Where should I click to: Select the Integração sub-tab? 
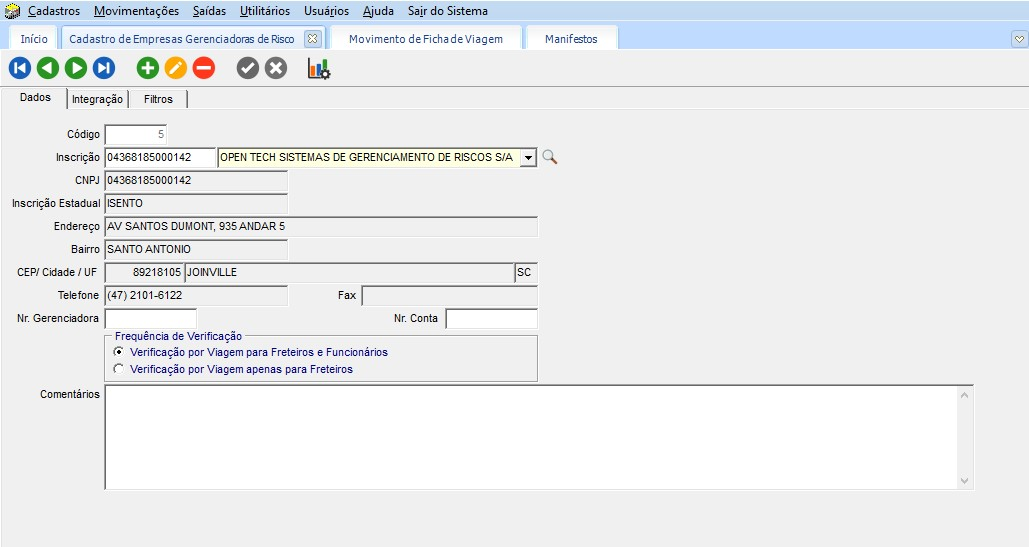tap(97, 99)
